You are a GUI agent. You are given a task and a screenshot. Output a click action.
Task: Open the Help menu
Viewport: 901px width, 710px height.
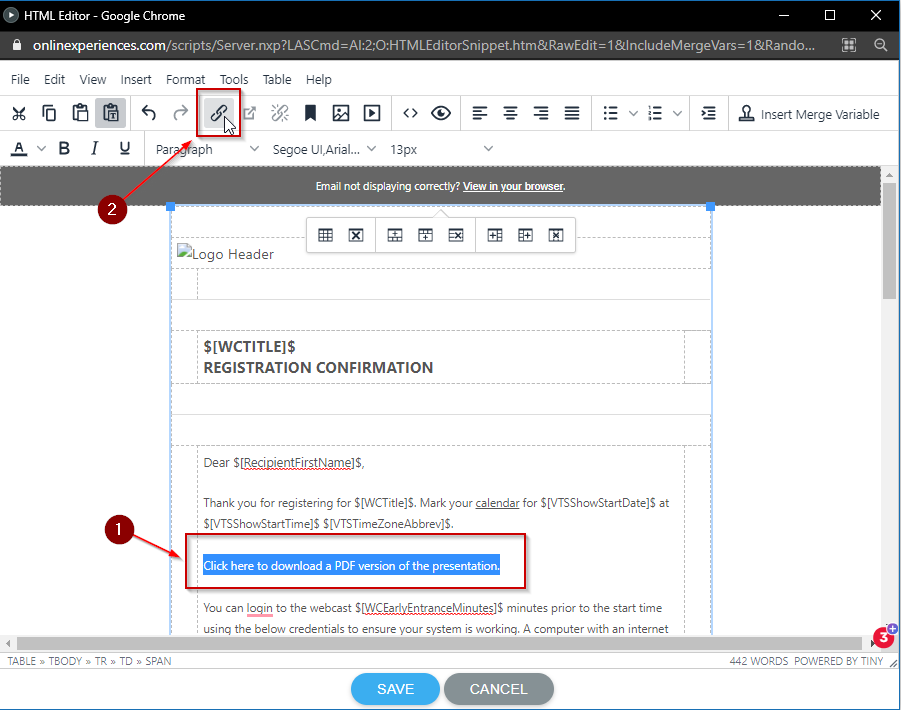click(x=318, y=79)
